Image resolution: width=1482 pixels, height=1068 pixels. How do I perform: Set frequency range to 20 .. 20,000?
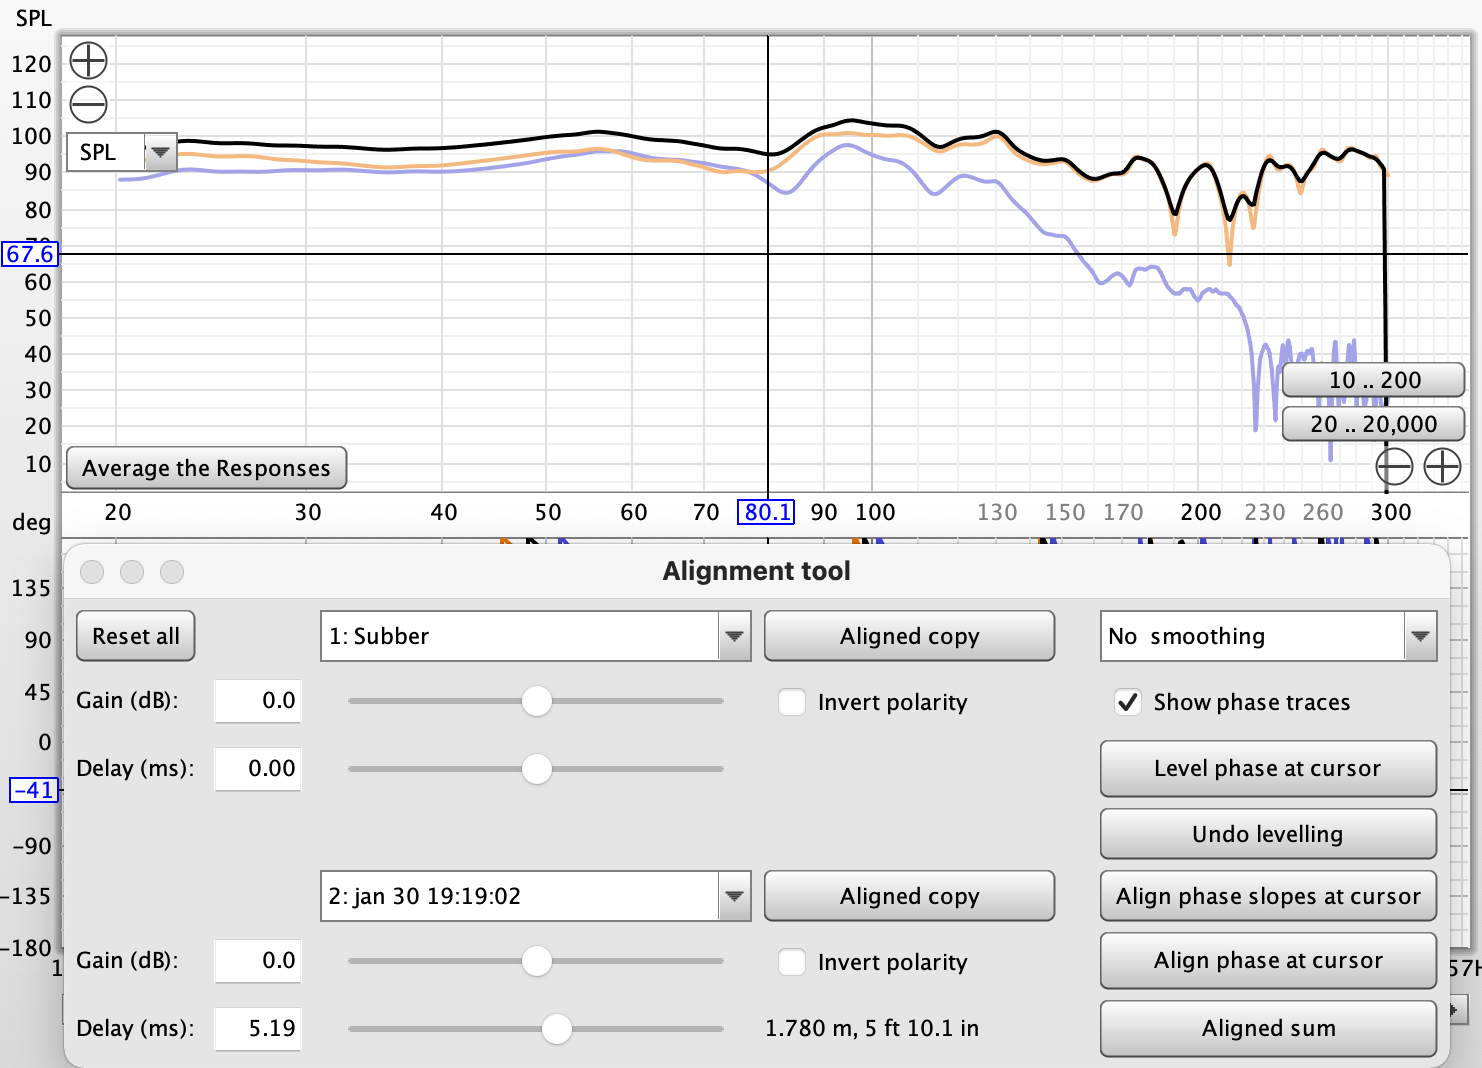[x=1374, y=424]
